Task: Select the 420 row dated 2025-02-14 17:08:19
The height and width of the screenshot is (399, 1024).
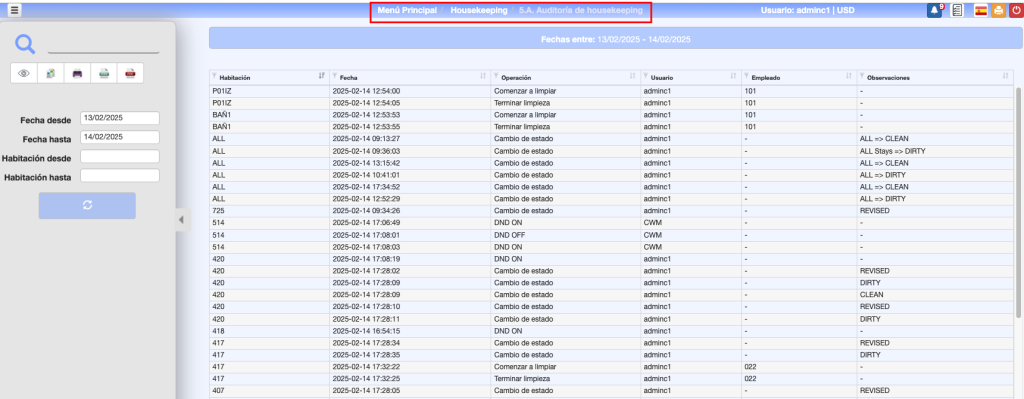Action: pyautogui.click(x=611, y=259)
